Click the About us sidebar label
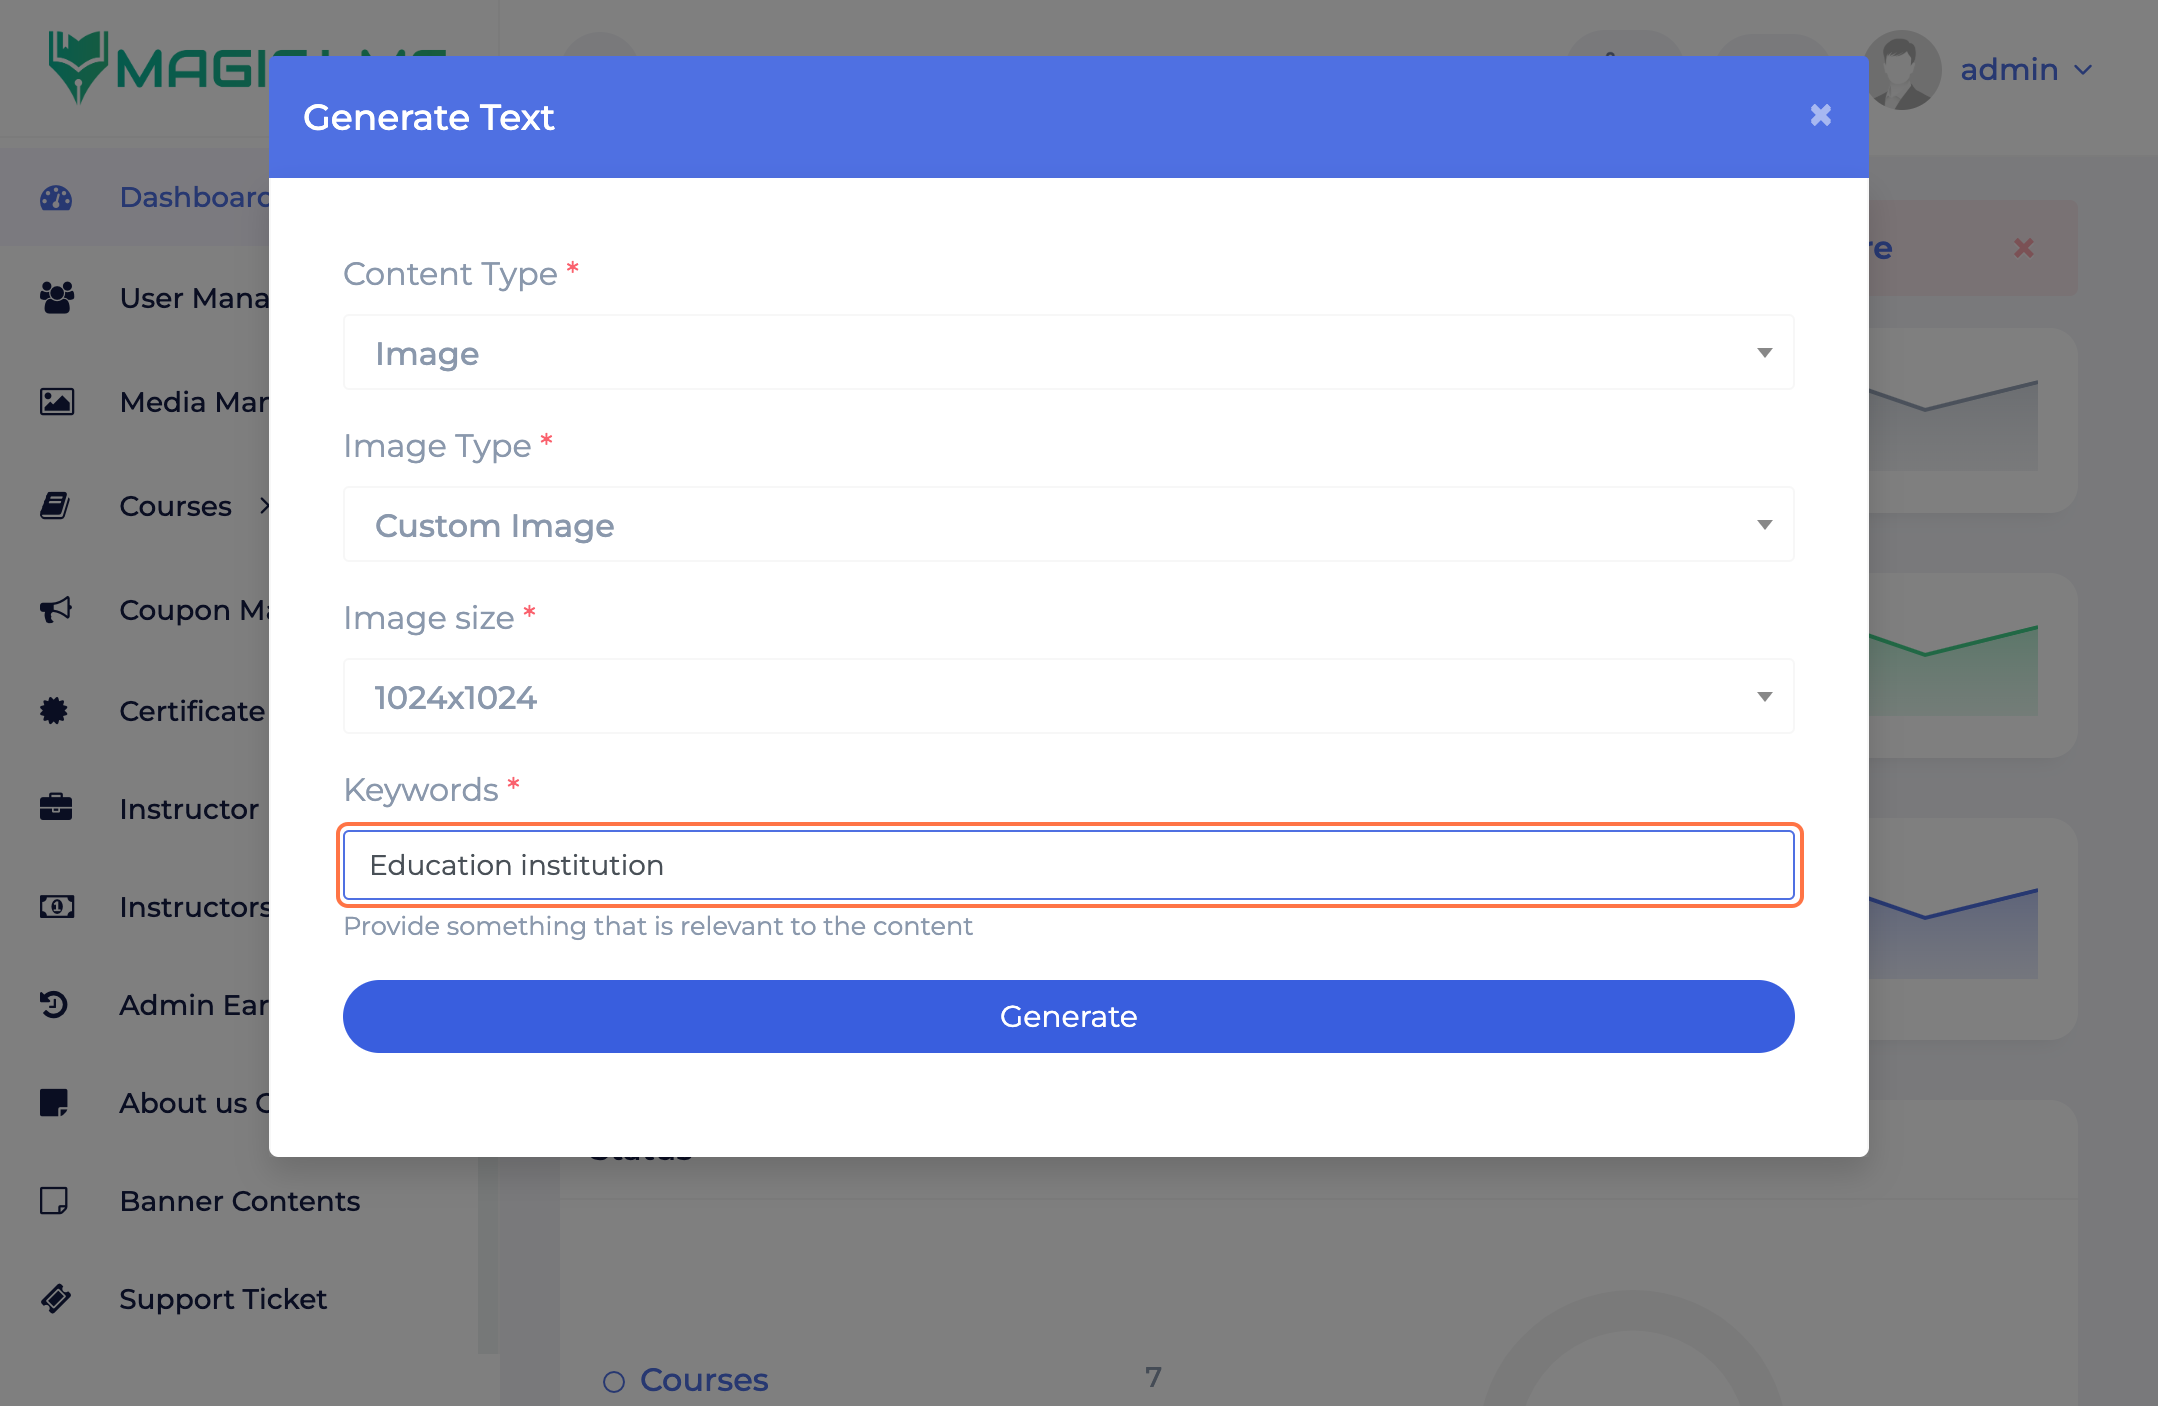Viewport: 2158px width, 1406px height. (x=195, y=1103)
